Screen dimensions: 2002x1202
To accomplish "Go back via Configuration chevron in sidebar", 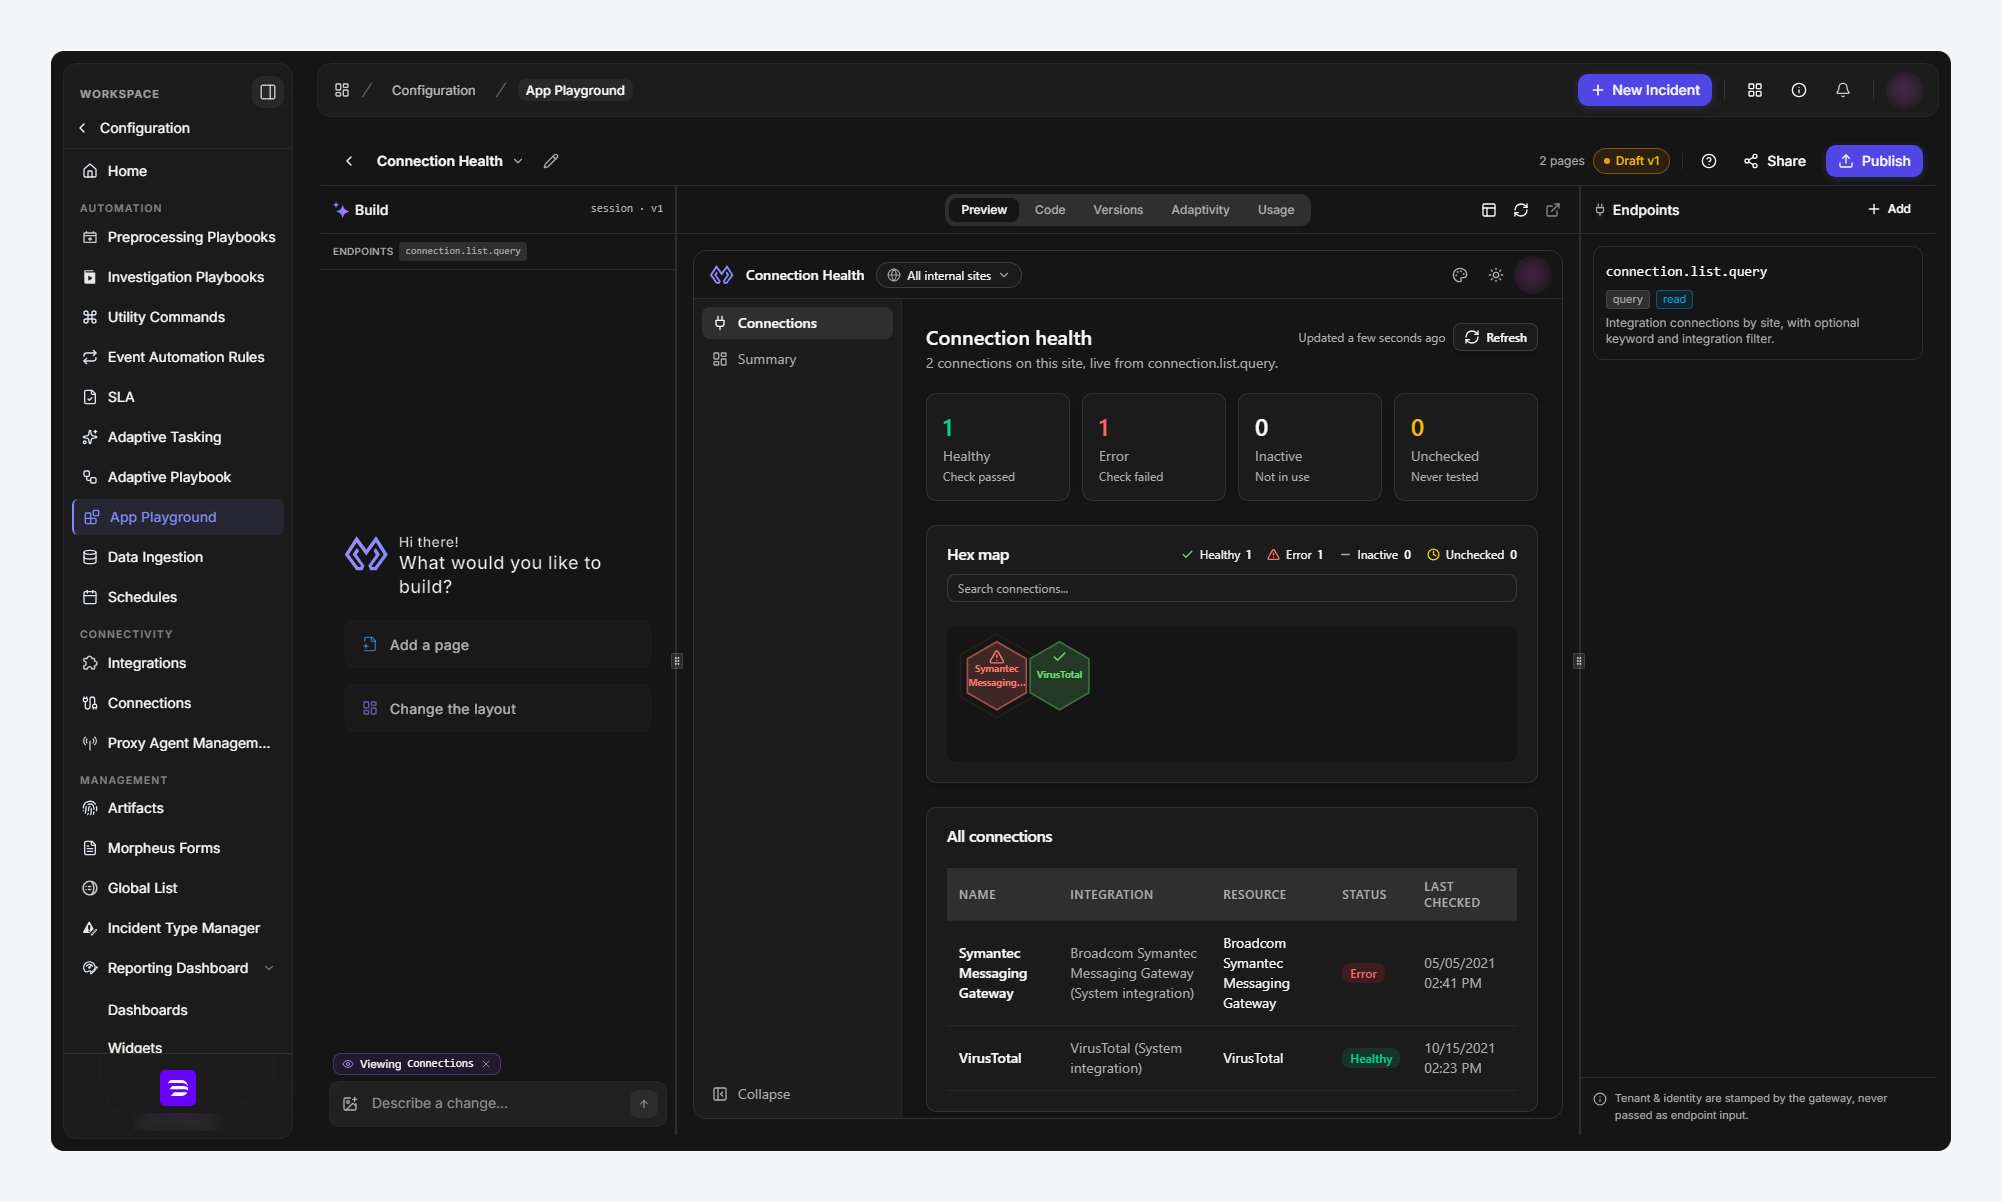I will (82, 128).
